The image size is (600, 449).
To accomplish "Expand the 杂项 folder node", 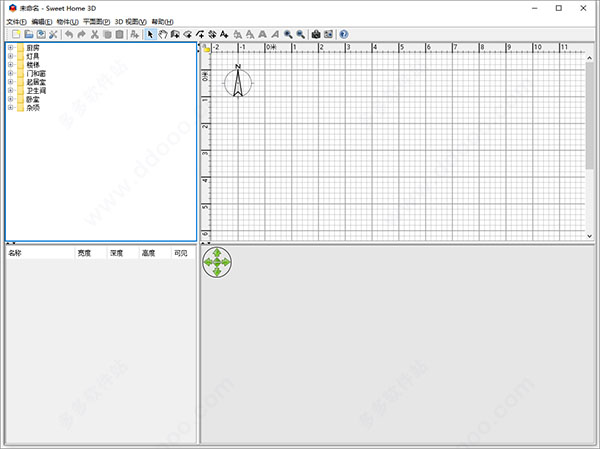I will click(x=10, y=108).
